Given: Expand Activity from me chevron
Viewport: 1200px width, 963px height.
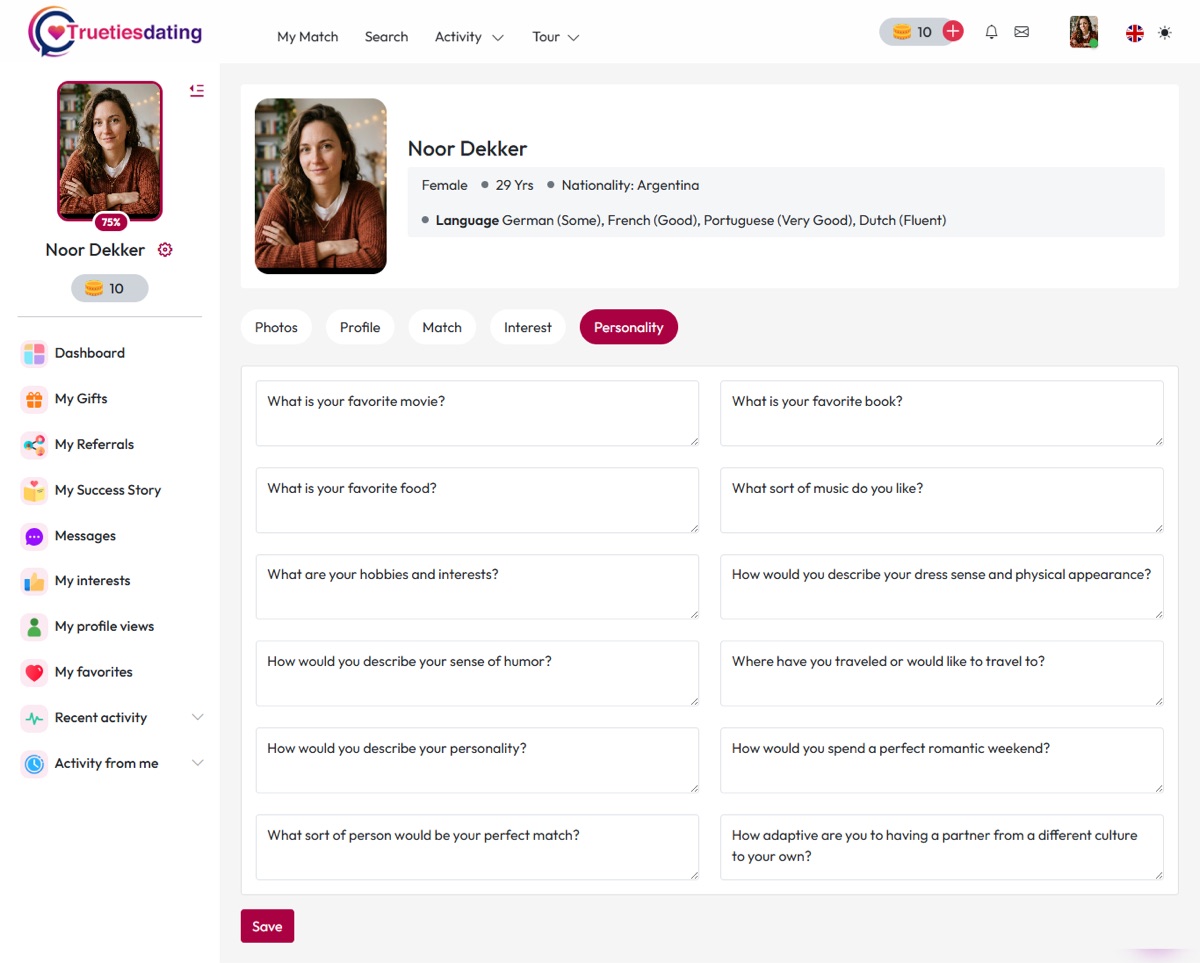Looking at the screenshot, I should coord(197,764).
